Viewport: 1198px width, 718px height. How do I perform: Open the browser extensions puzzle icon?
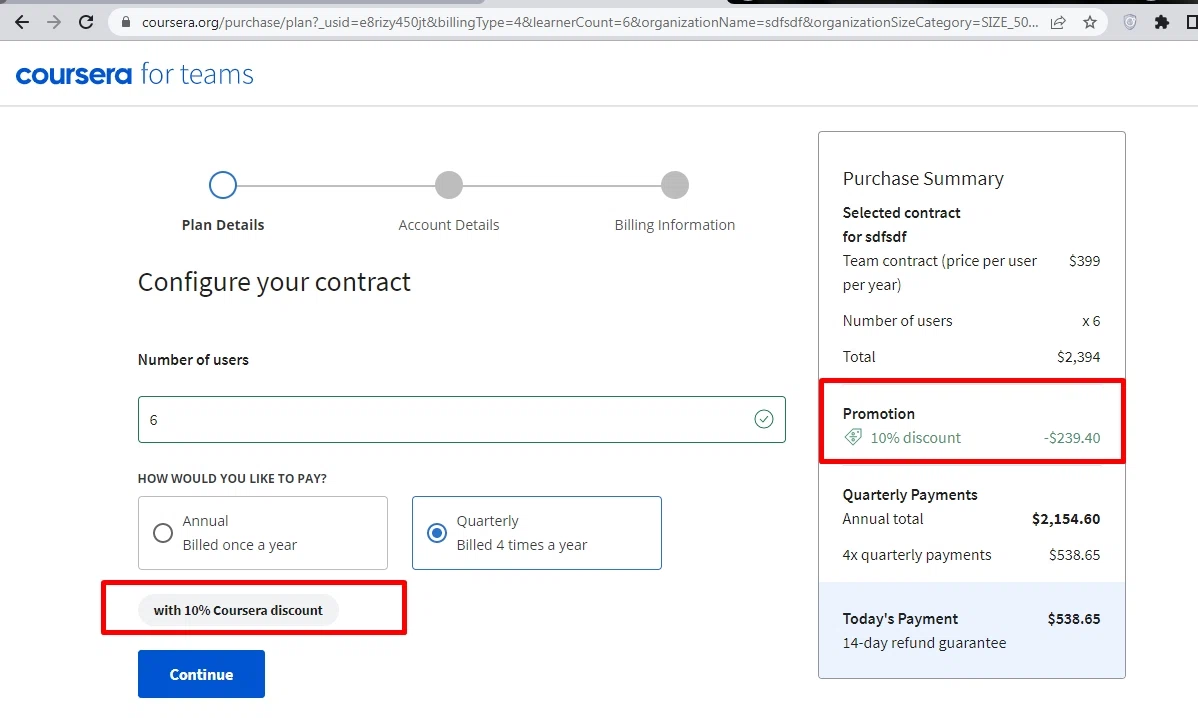click(x=1162, y=22)
